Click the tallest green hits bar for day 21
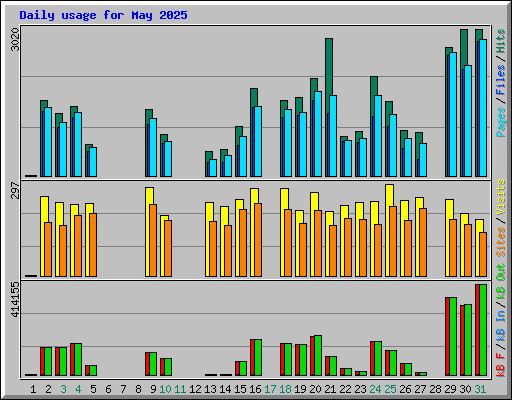 point(329,67)
